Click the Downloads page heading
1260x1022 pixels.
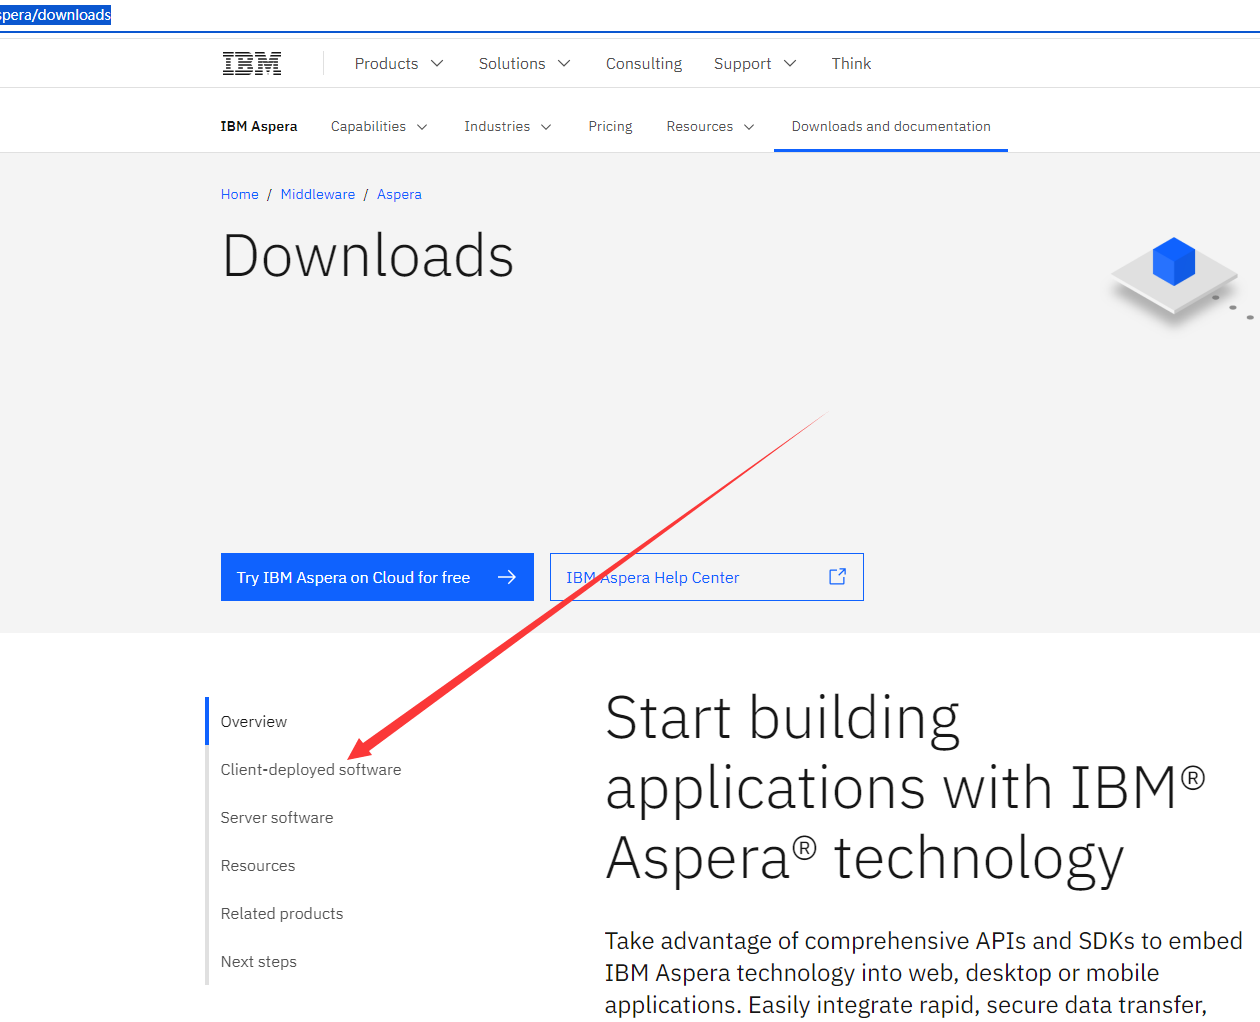(x=368, y=256)
